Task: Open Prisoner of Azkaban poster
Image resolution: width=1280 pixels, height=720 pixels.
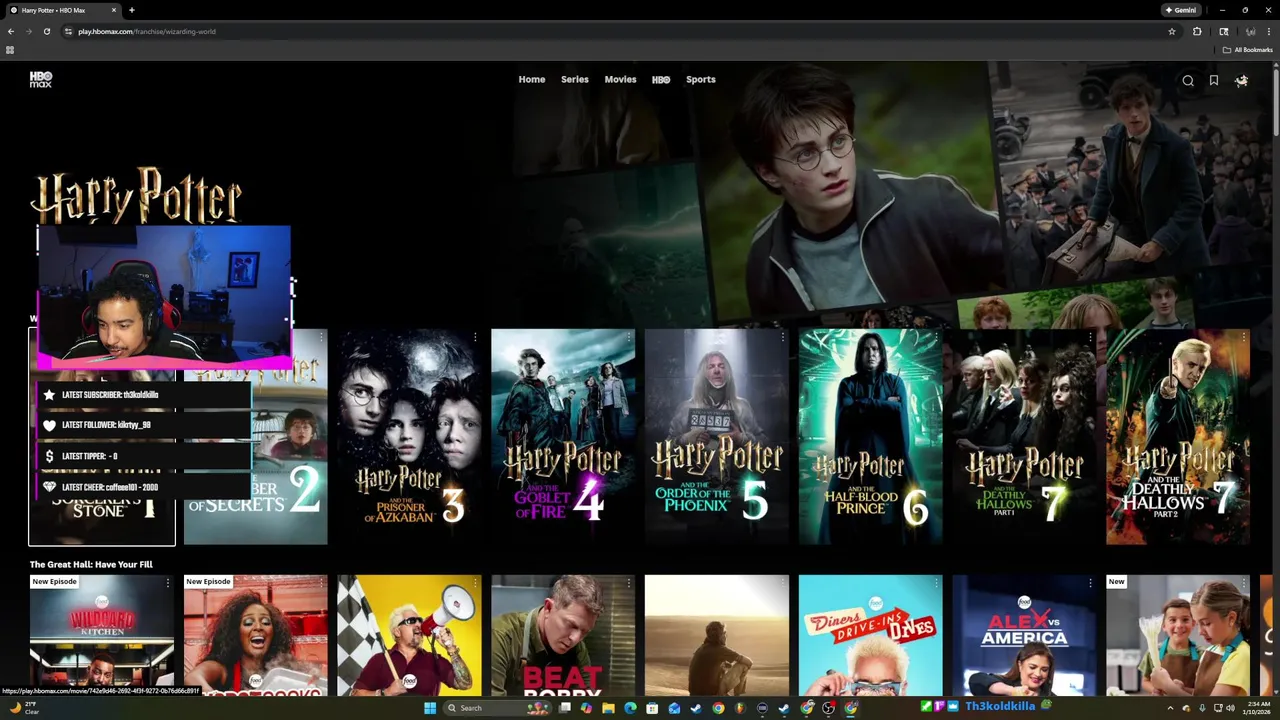Action: 409,437
